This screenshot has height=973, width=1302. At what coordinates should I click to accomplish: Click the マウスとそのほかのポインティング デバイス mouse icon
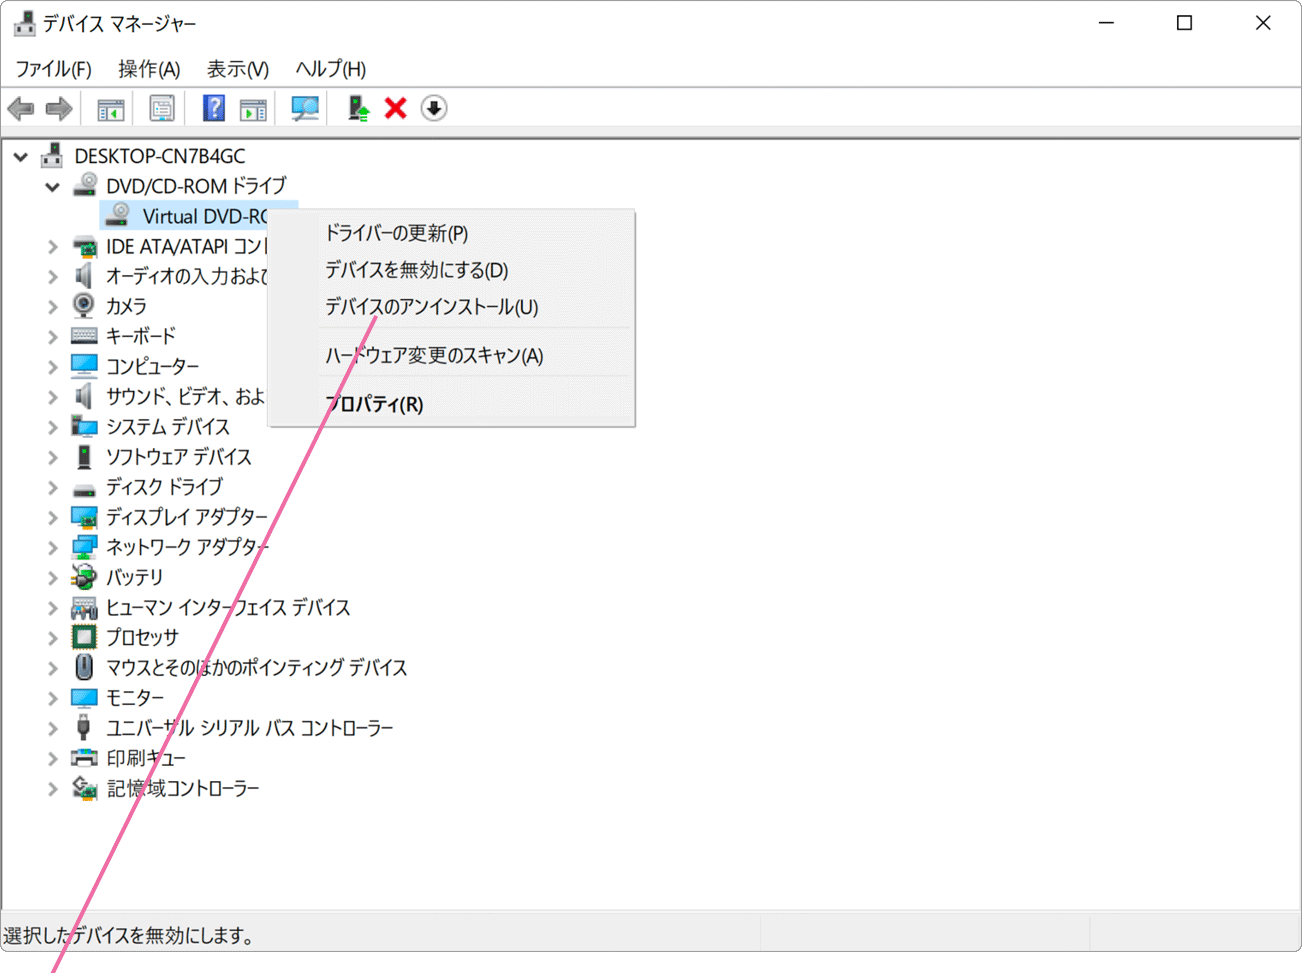point(84,667)
